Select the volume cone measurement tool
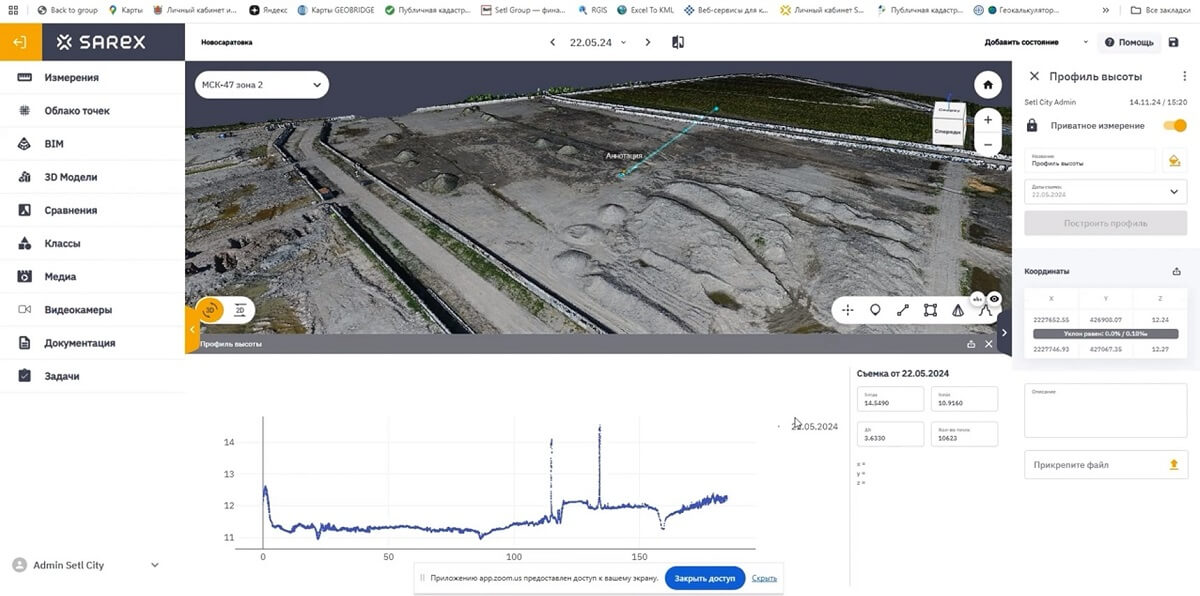1200x596 pixels. click(957, 310)
